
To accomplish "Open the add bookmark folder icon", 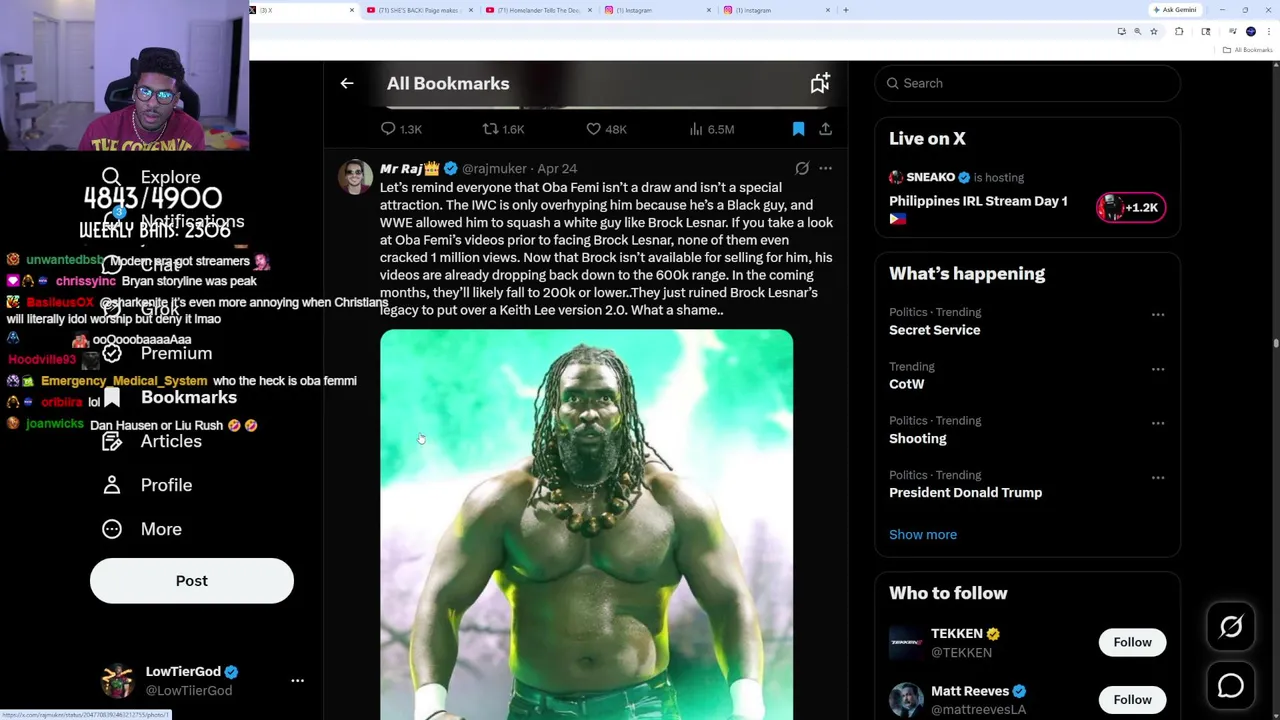I will tap(820, 84).
